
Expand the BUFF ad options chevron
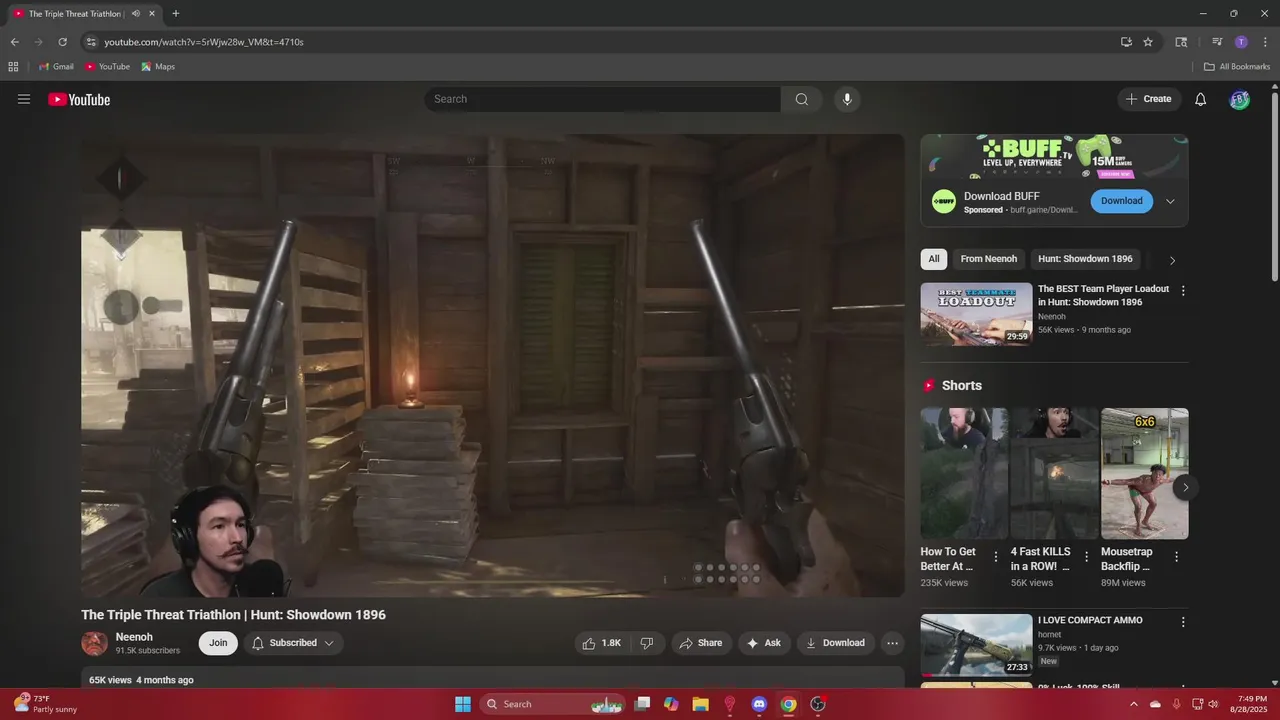point(1170,201)
